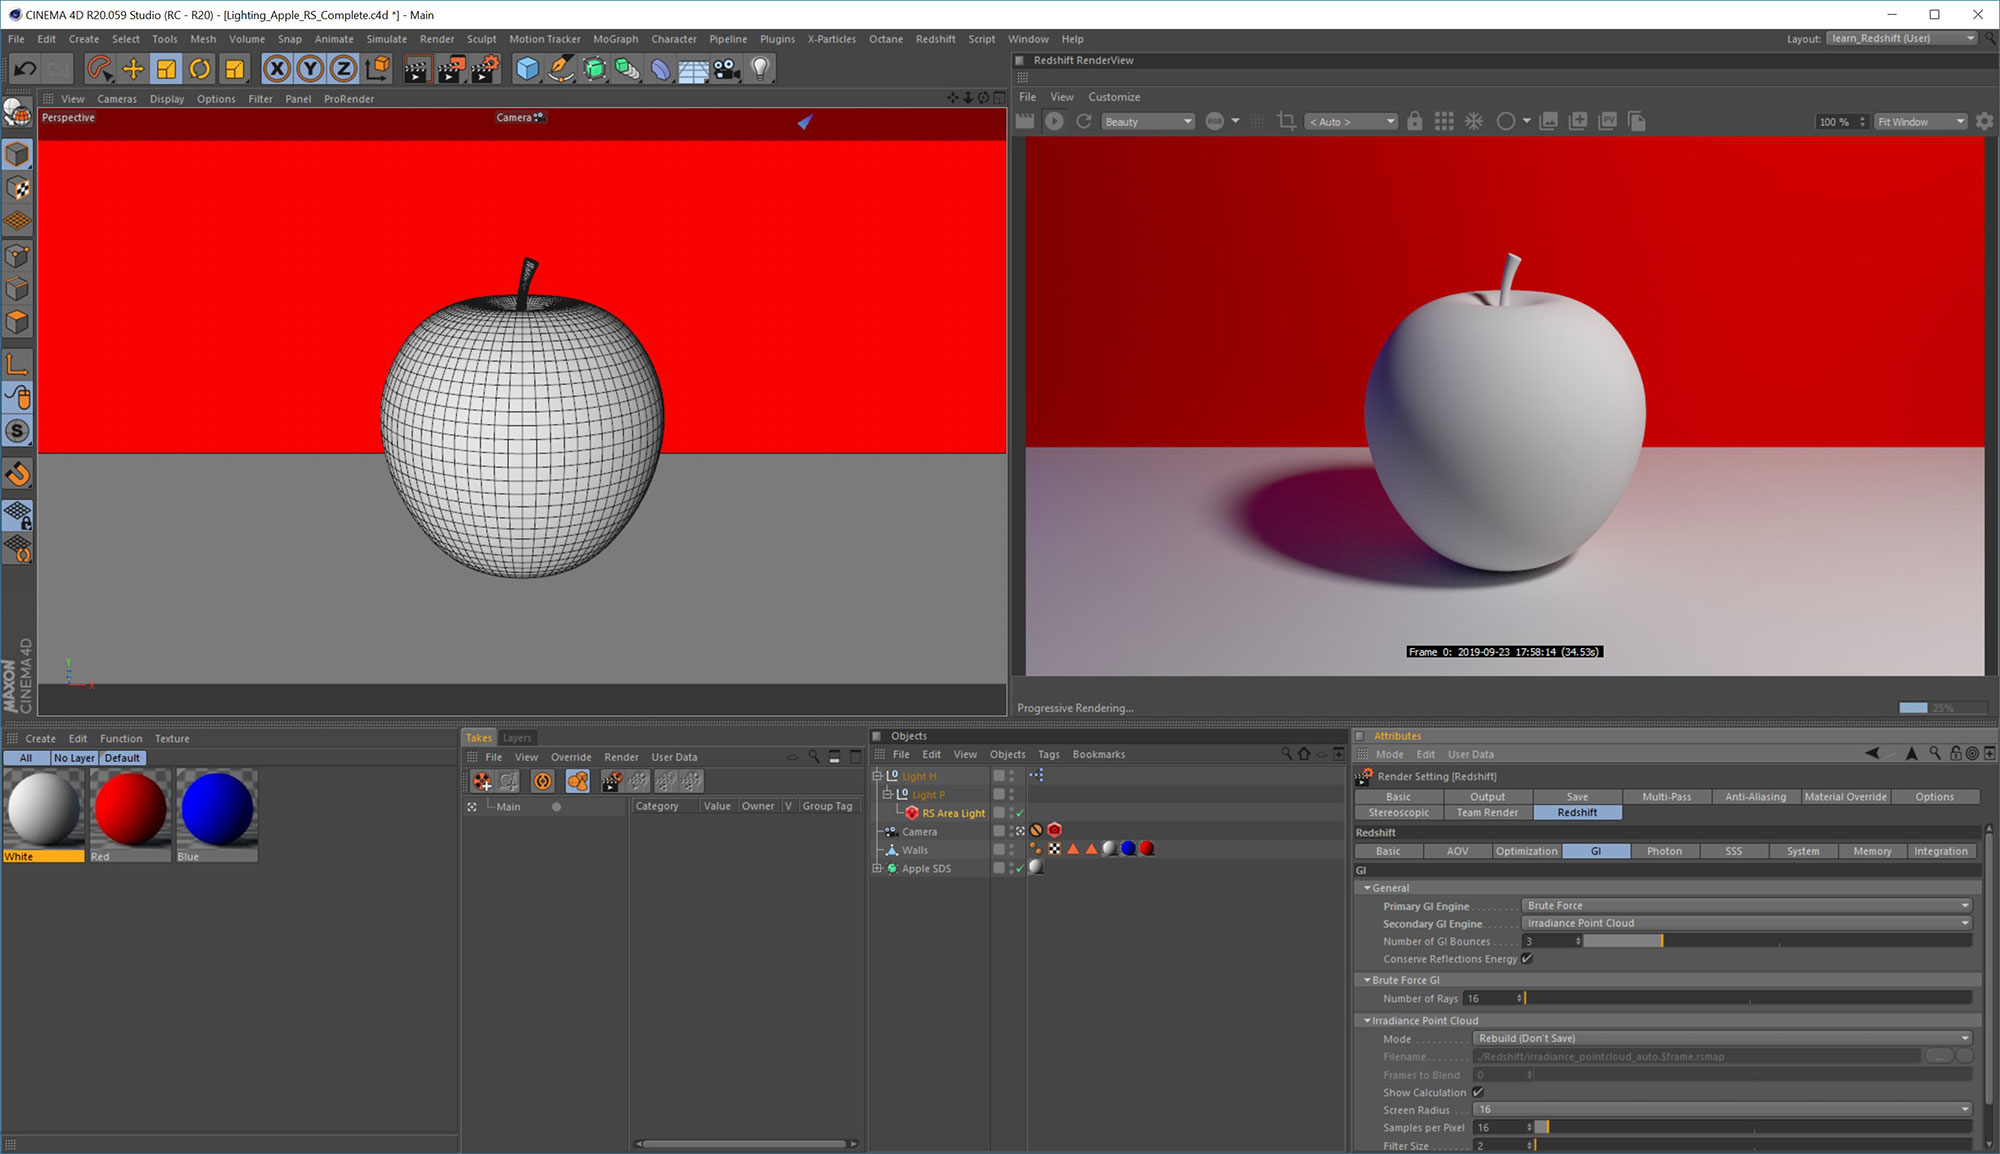The image size is (2000, 1154).
Task: Enable Conserve Reflections Energy checkbox
Action: [1527, 958]
